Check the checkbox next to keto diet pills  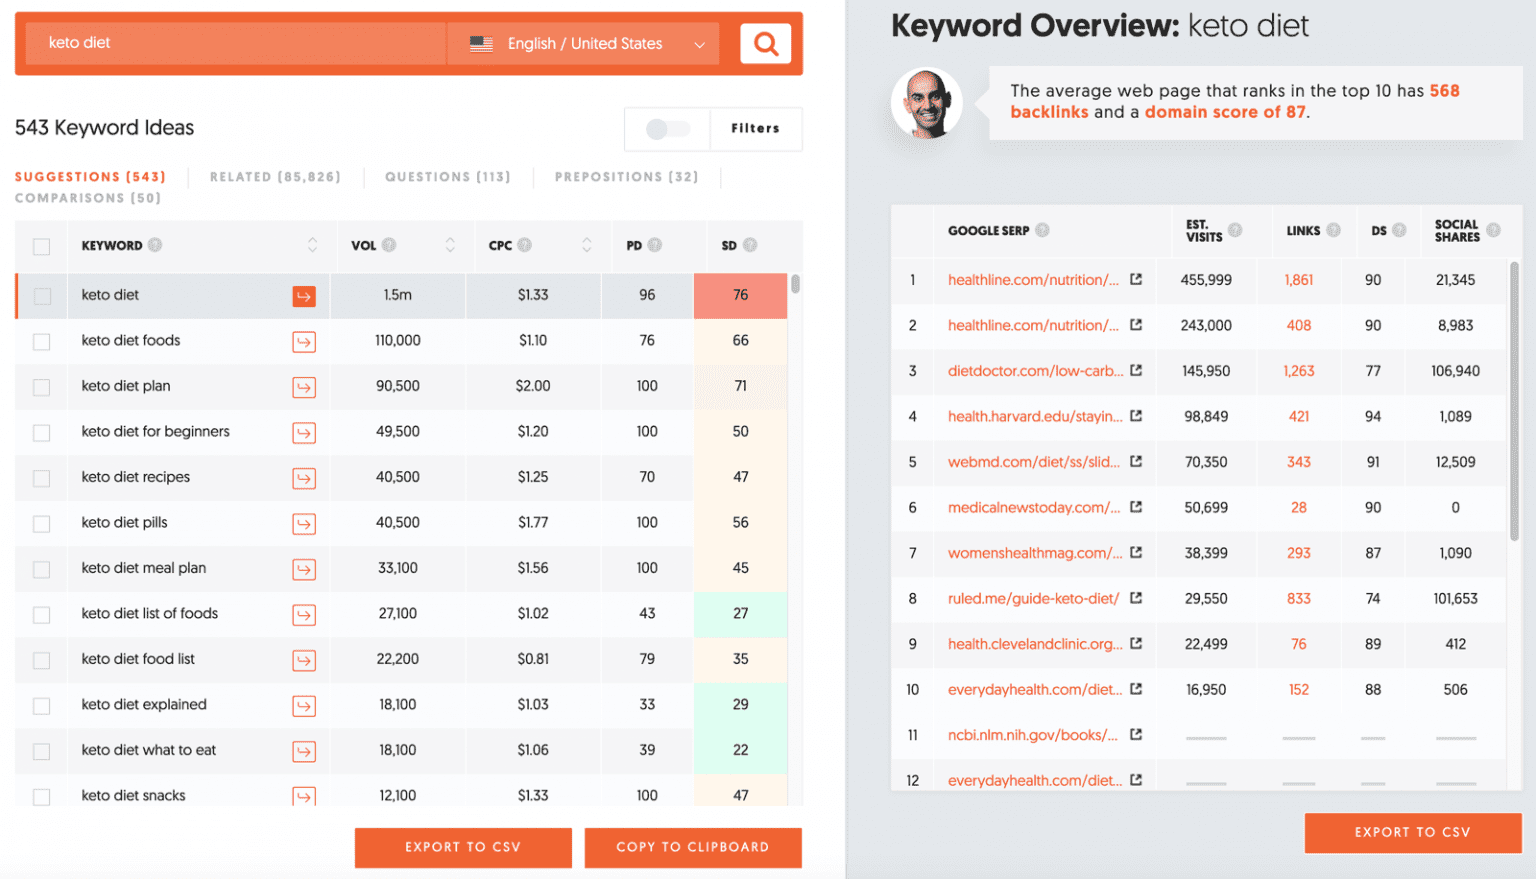pyautogui.click(x=40, y=523)
